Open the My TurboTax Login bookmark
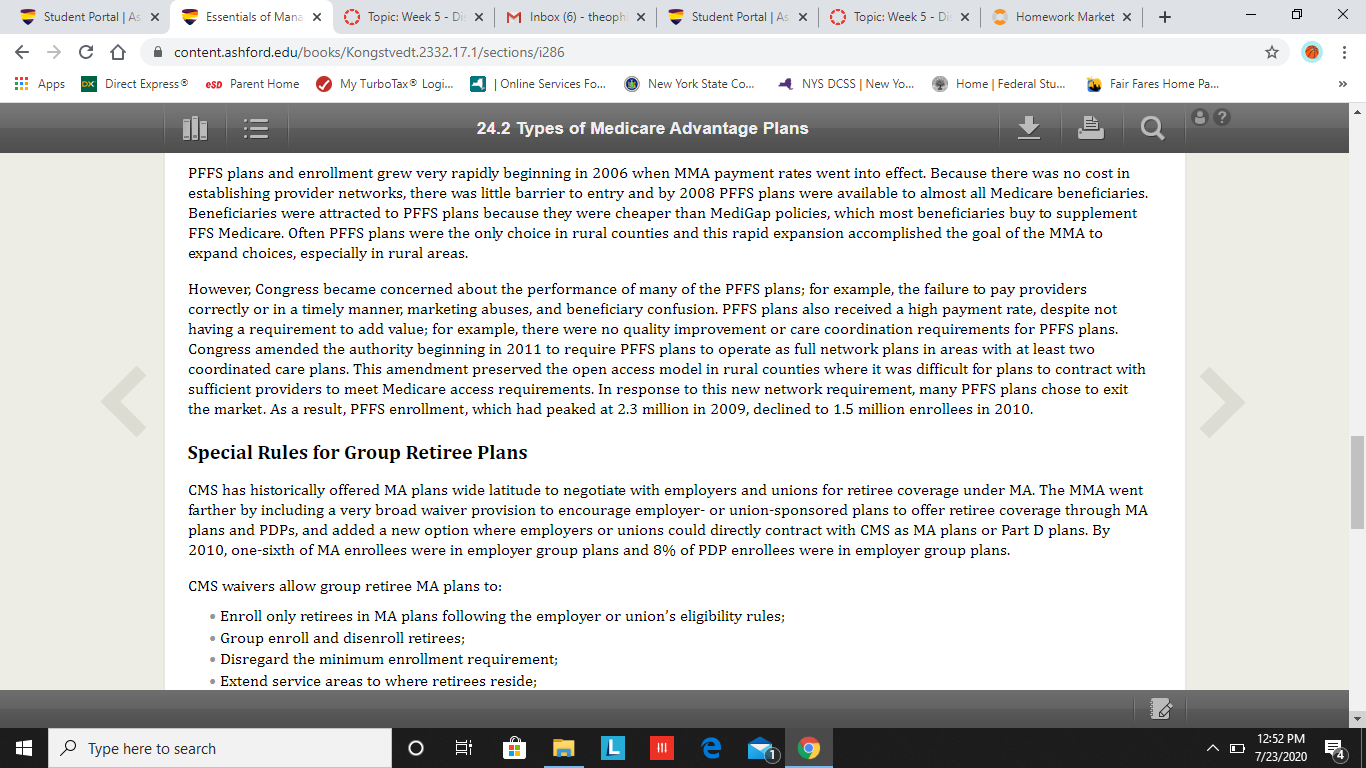 [385, 84]
